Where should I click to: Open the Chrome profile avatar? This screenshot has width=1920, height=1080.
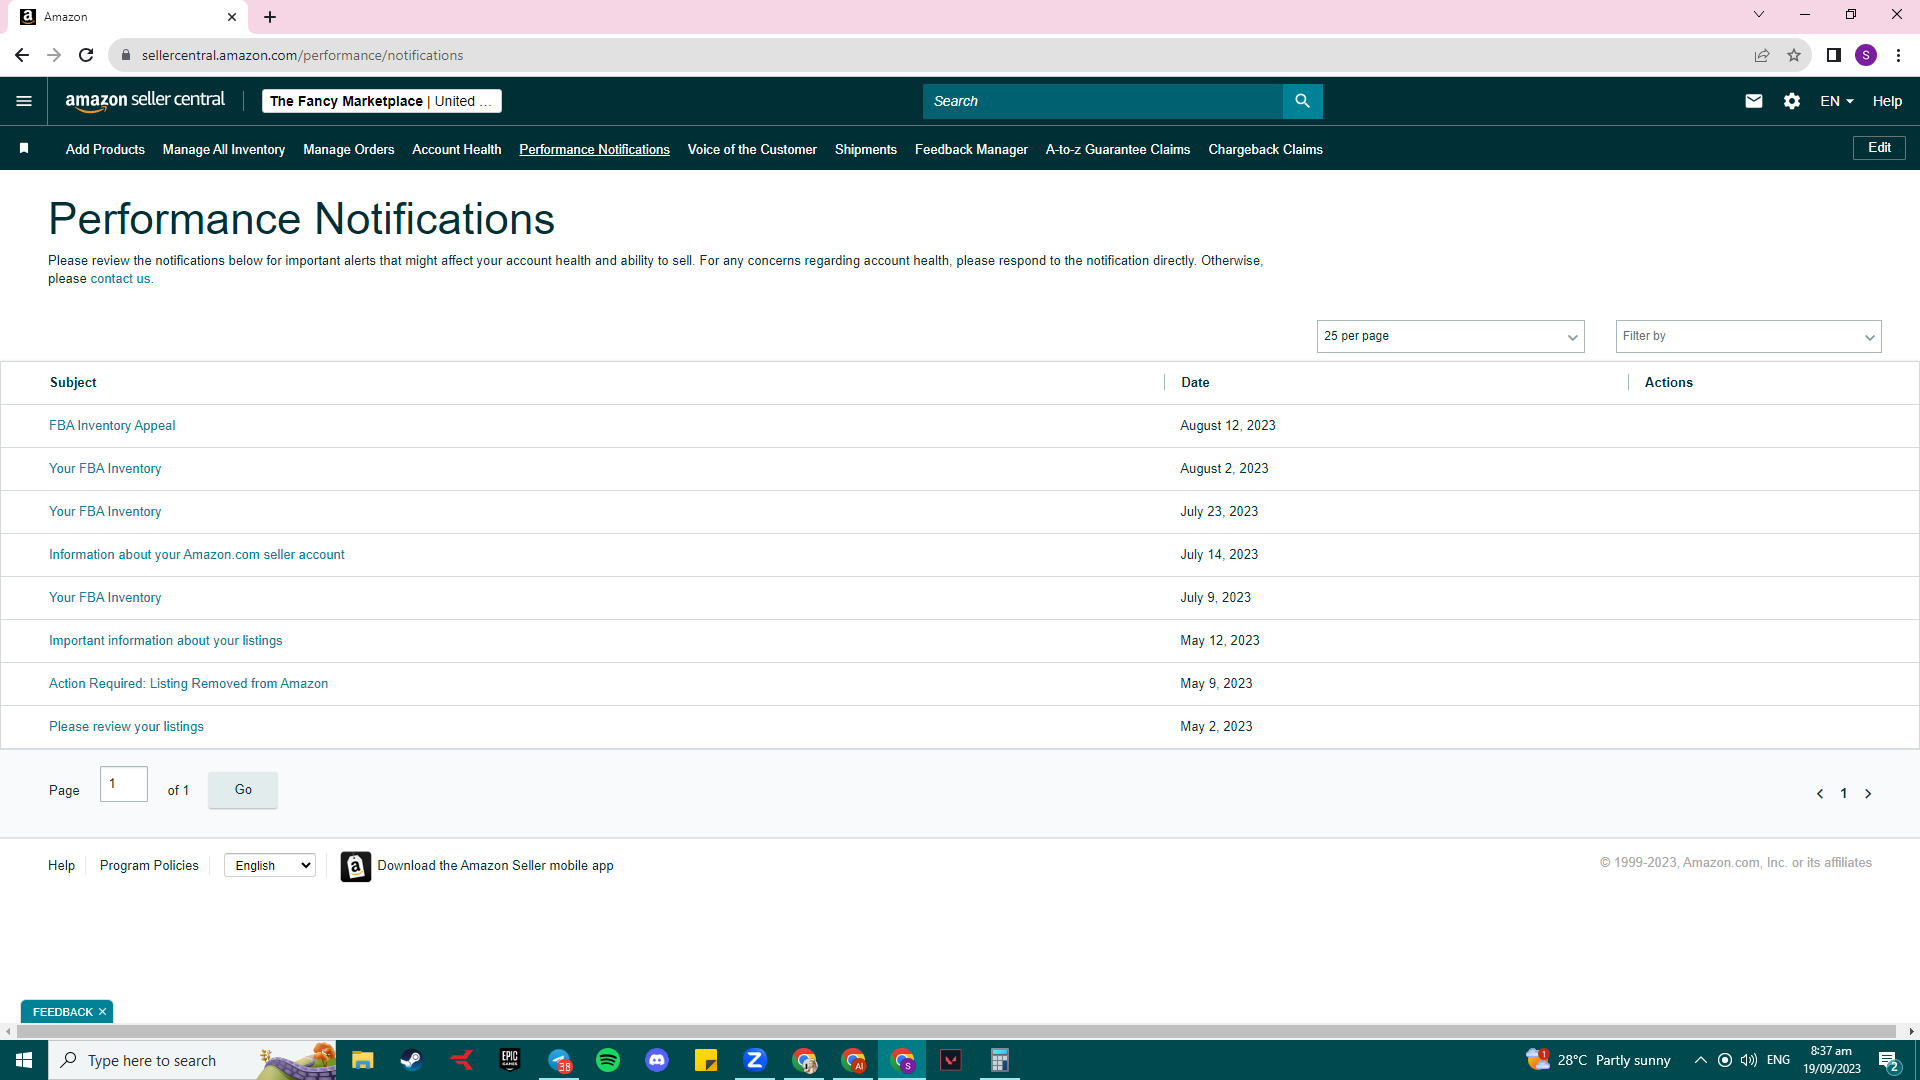[1866, 55]
